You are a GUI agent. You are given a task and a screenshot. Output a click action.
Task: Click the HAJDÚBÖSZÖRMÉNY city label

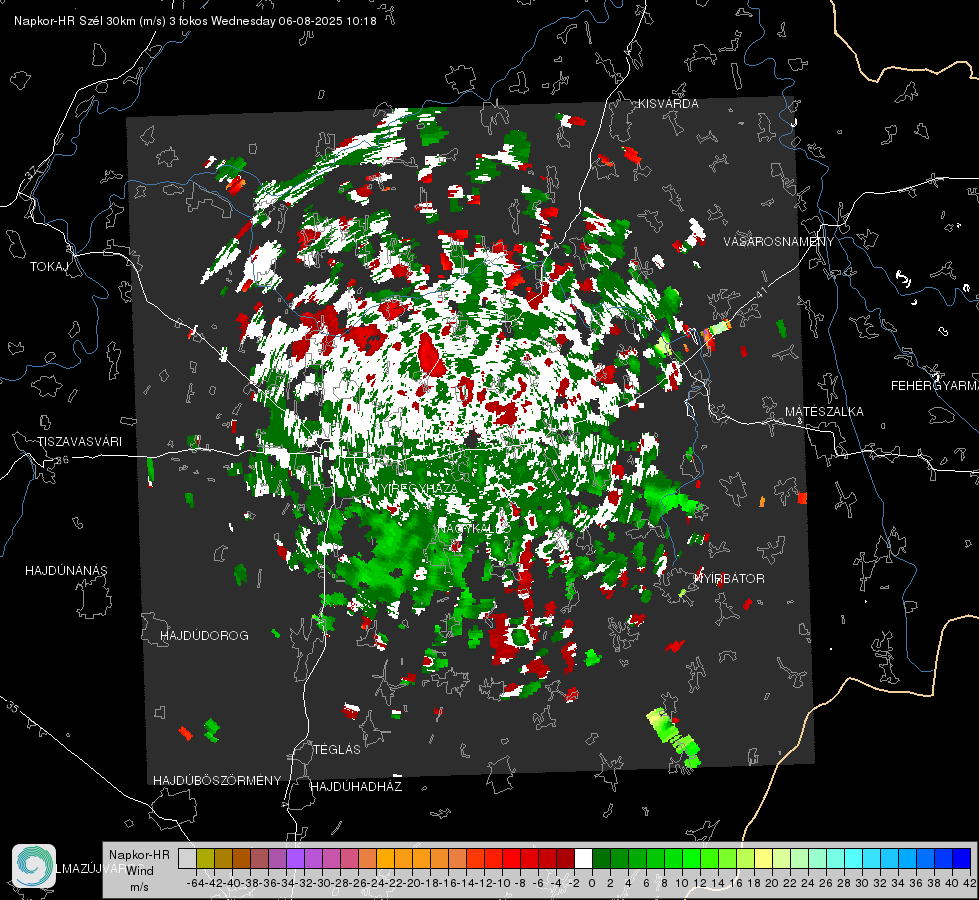(217, 781)
